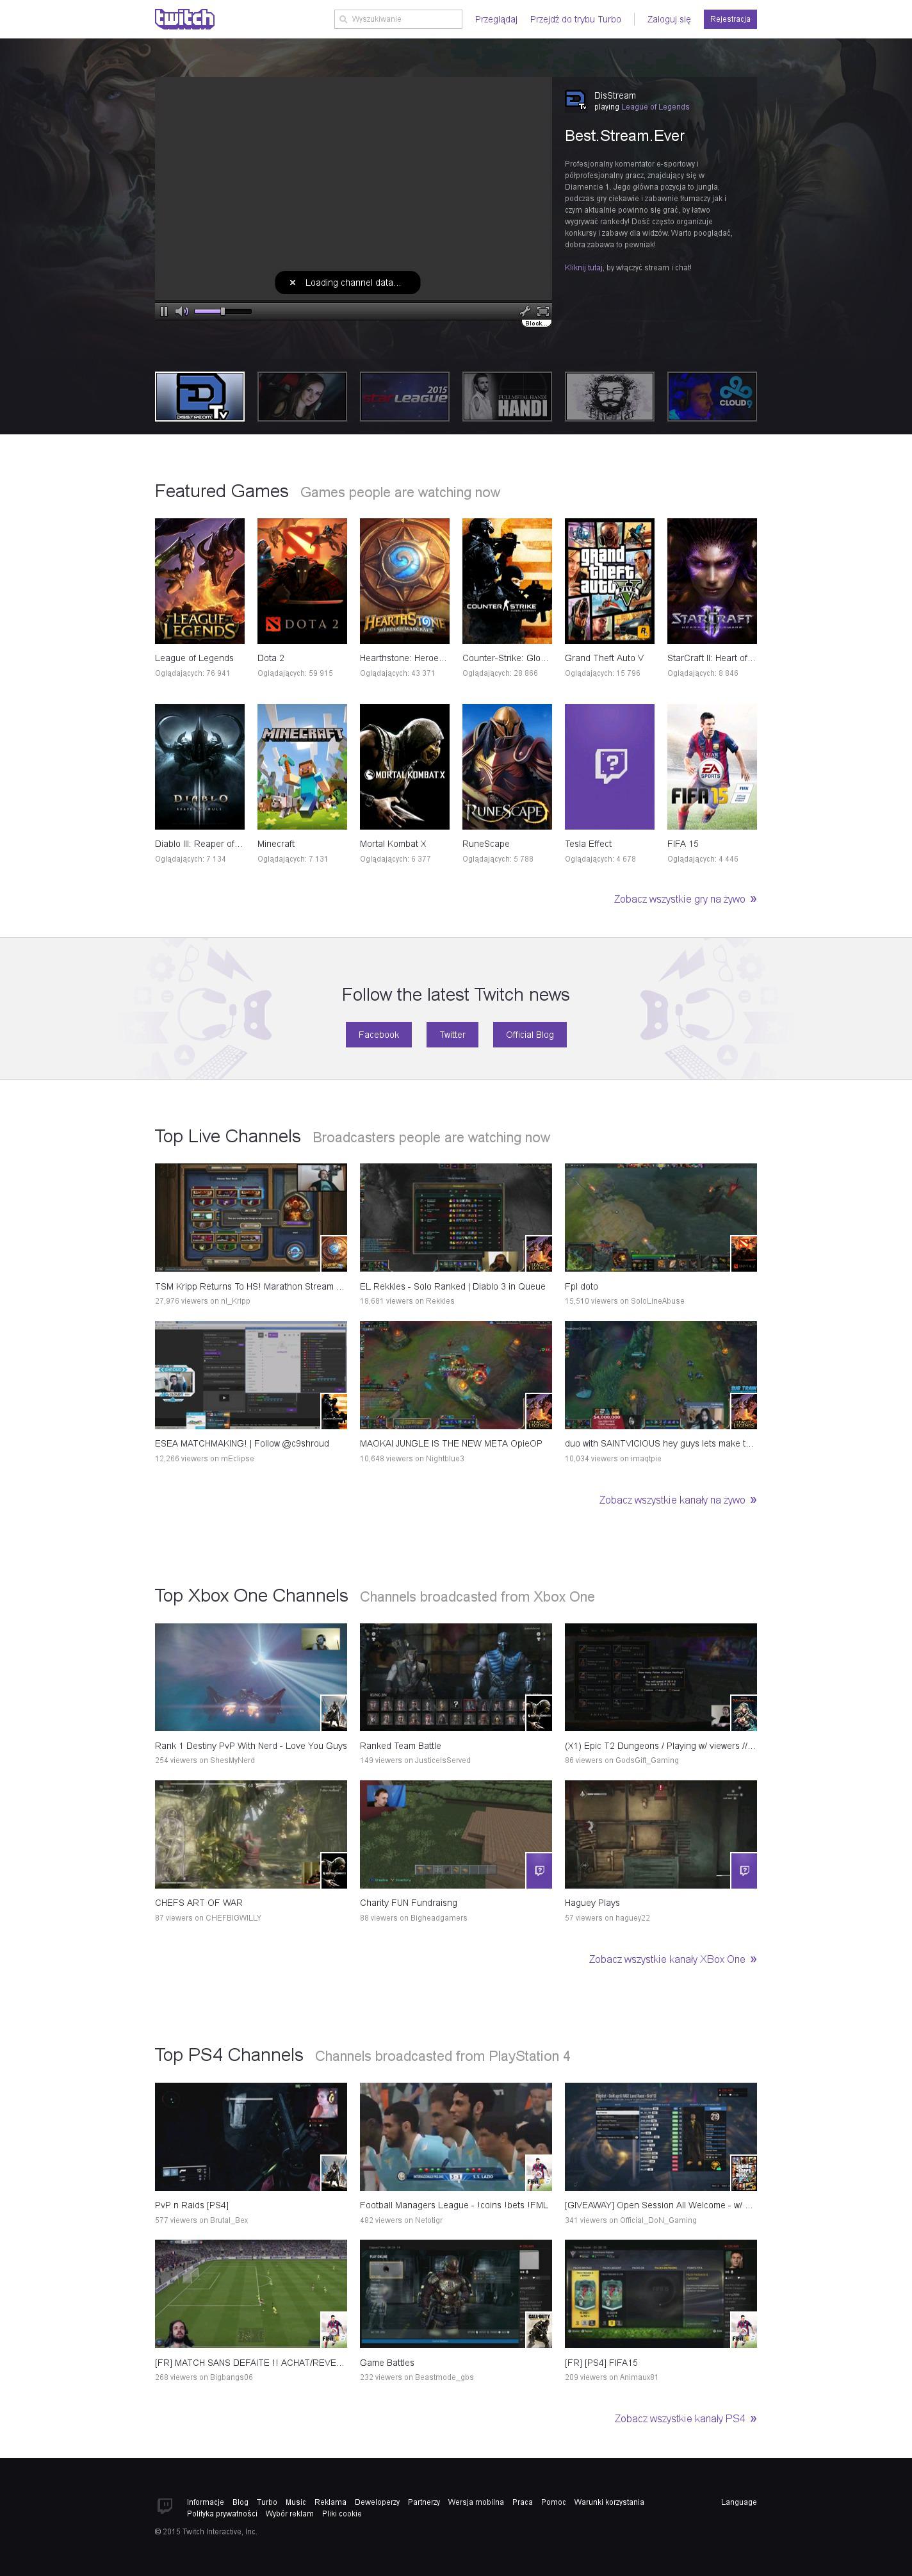Select the Cloud9 carousel thumbnail
The width and height of the screenshot is (912, 2576).
pyautogui.click(x=712, y=397)
